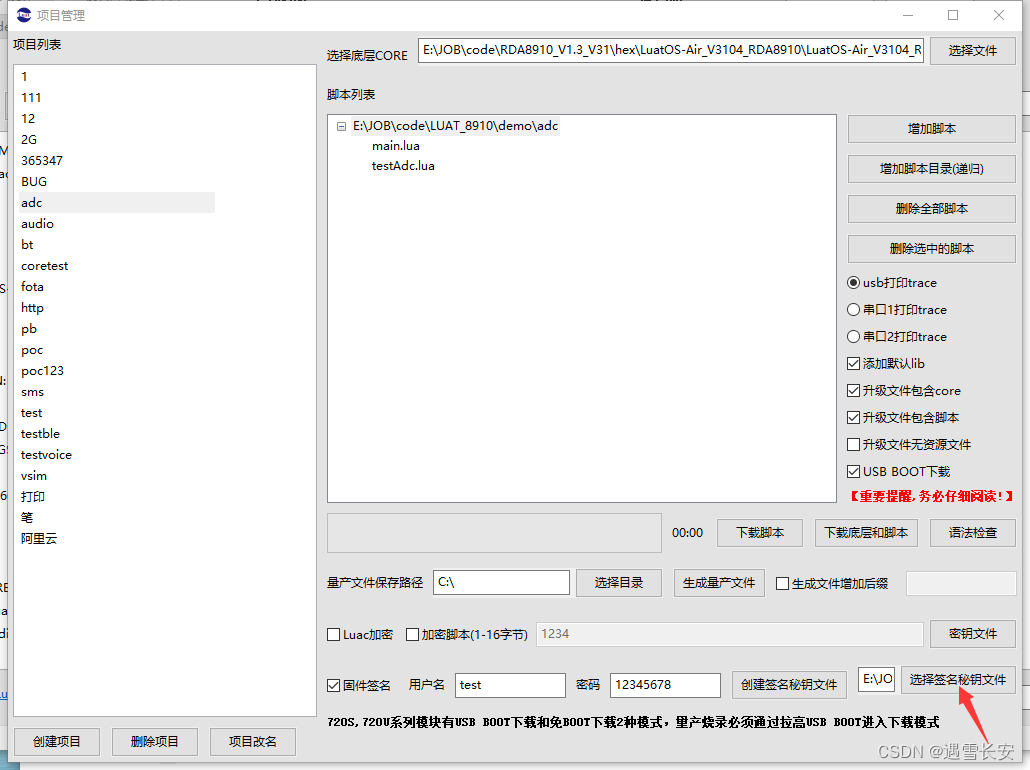Click the signature key path field E:\JO
This screenshot has width=1030, height=770.
click(876, 679)
